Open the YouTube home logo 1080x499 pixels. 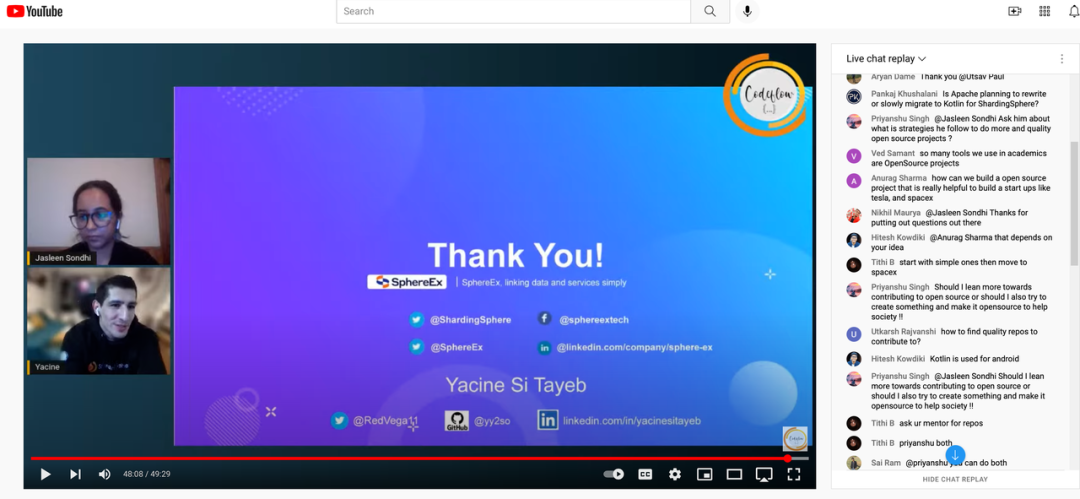[x=34, y=11]
